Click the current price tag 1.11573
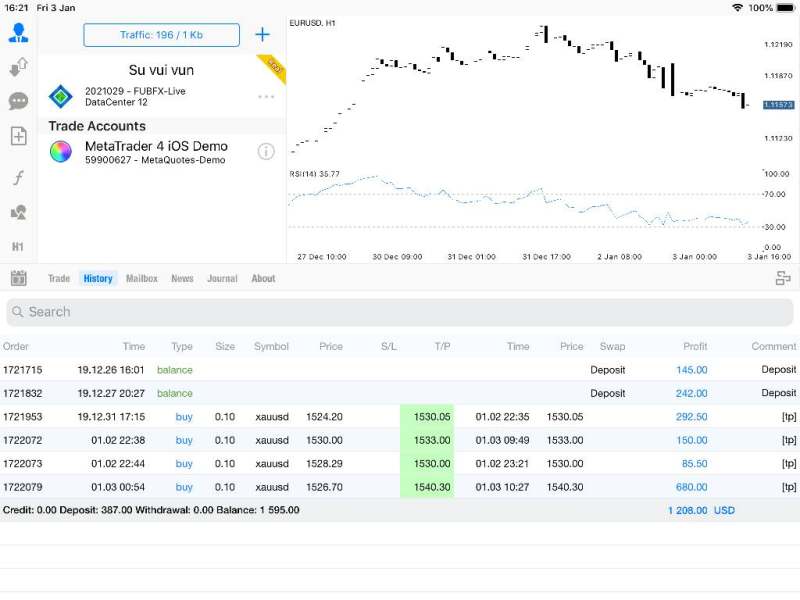 [778, 105]
